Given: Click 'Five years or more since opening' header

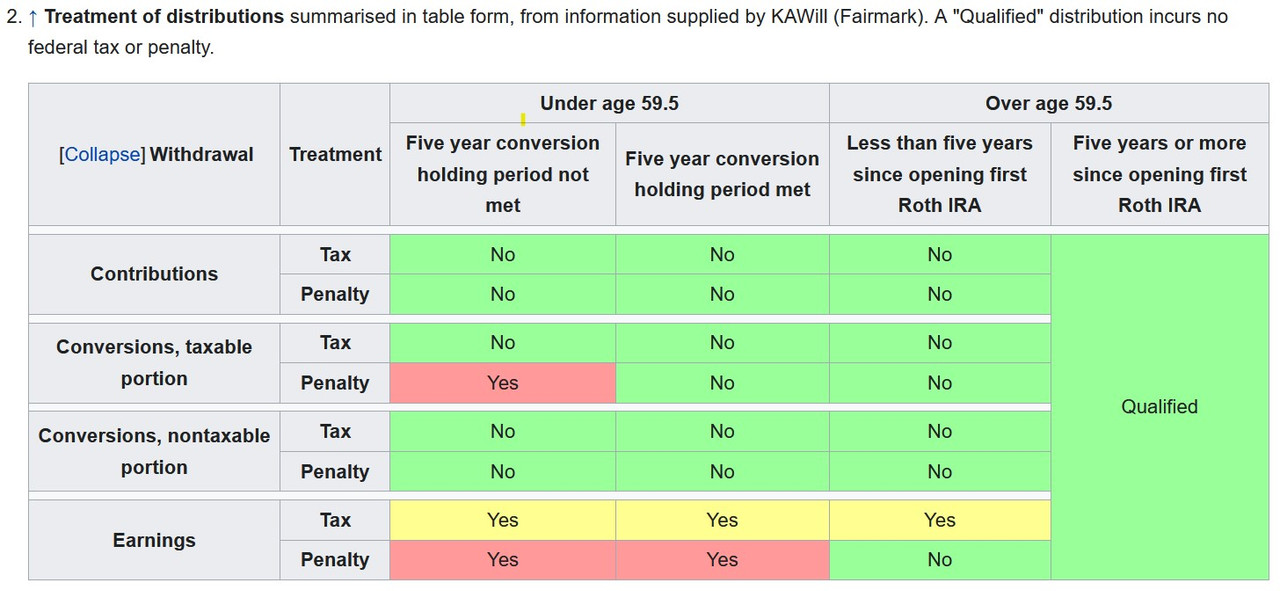Looking at the screenshot, I should point(1159,174).
